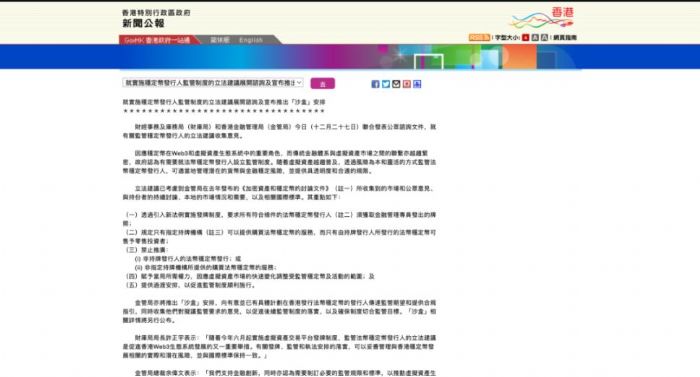Open the press release selection dropdown
This screenshot has height=377, width=700.
pos(213,83)
